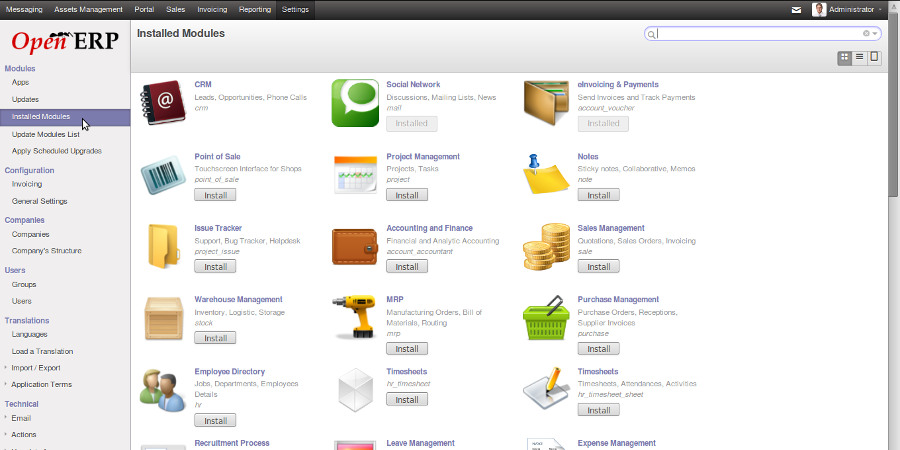This screenshot has width=900, height=450.
Task: Switch to kanban grid view
Action: 844,57
